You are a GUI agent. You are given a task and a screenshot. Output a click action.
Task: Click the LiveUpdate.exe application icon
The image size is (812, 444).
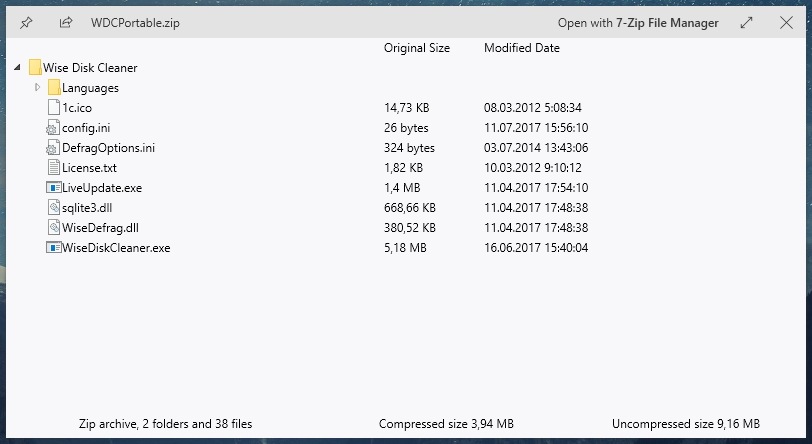pos(53,188)
